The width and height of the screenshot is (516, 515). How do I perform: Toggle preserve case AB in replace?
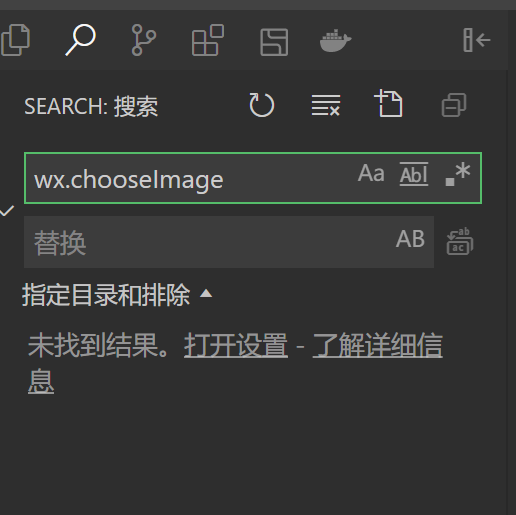click(410, 239)
